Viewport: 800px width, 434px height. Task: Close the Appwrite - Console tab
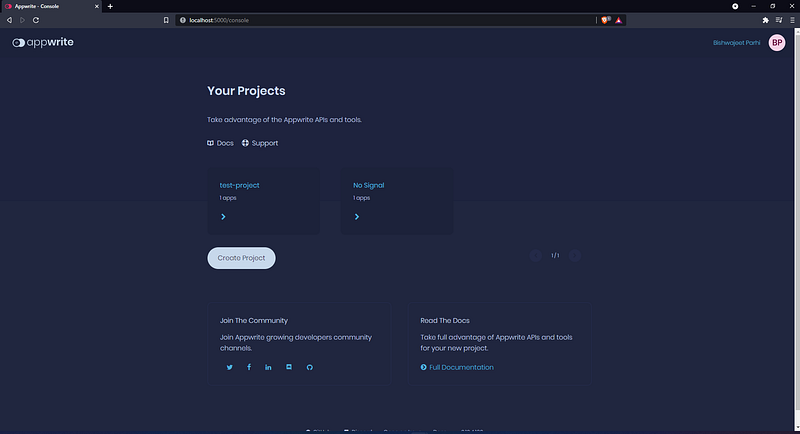tap(96, 7)
